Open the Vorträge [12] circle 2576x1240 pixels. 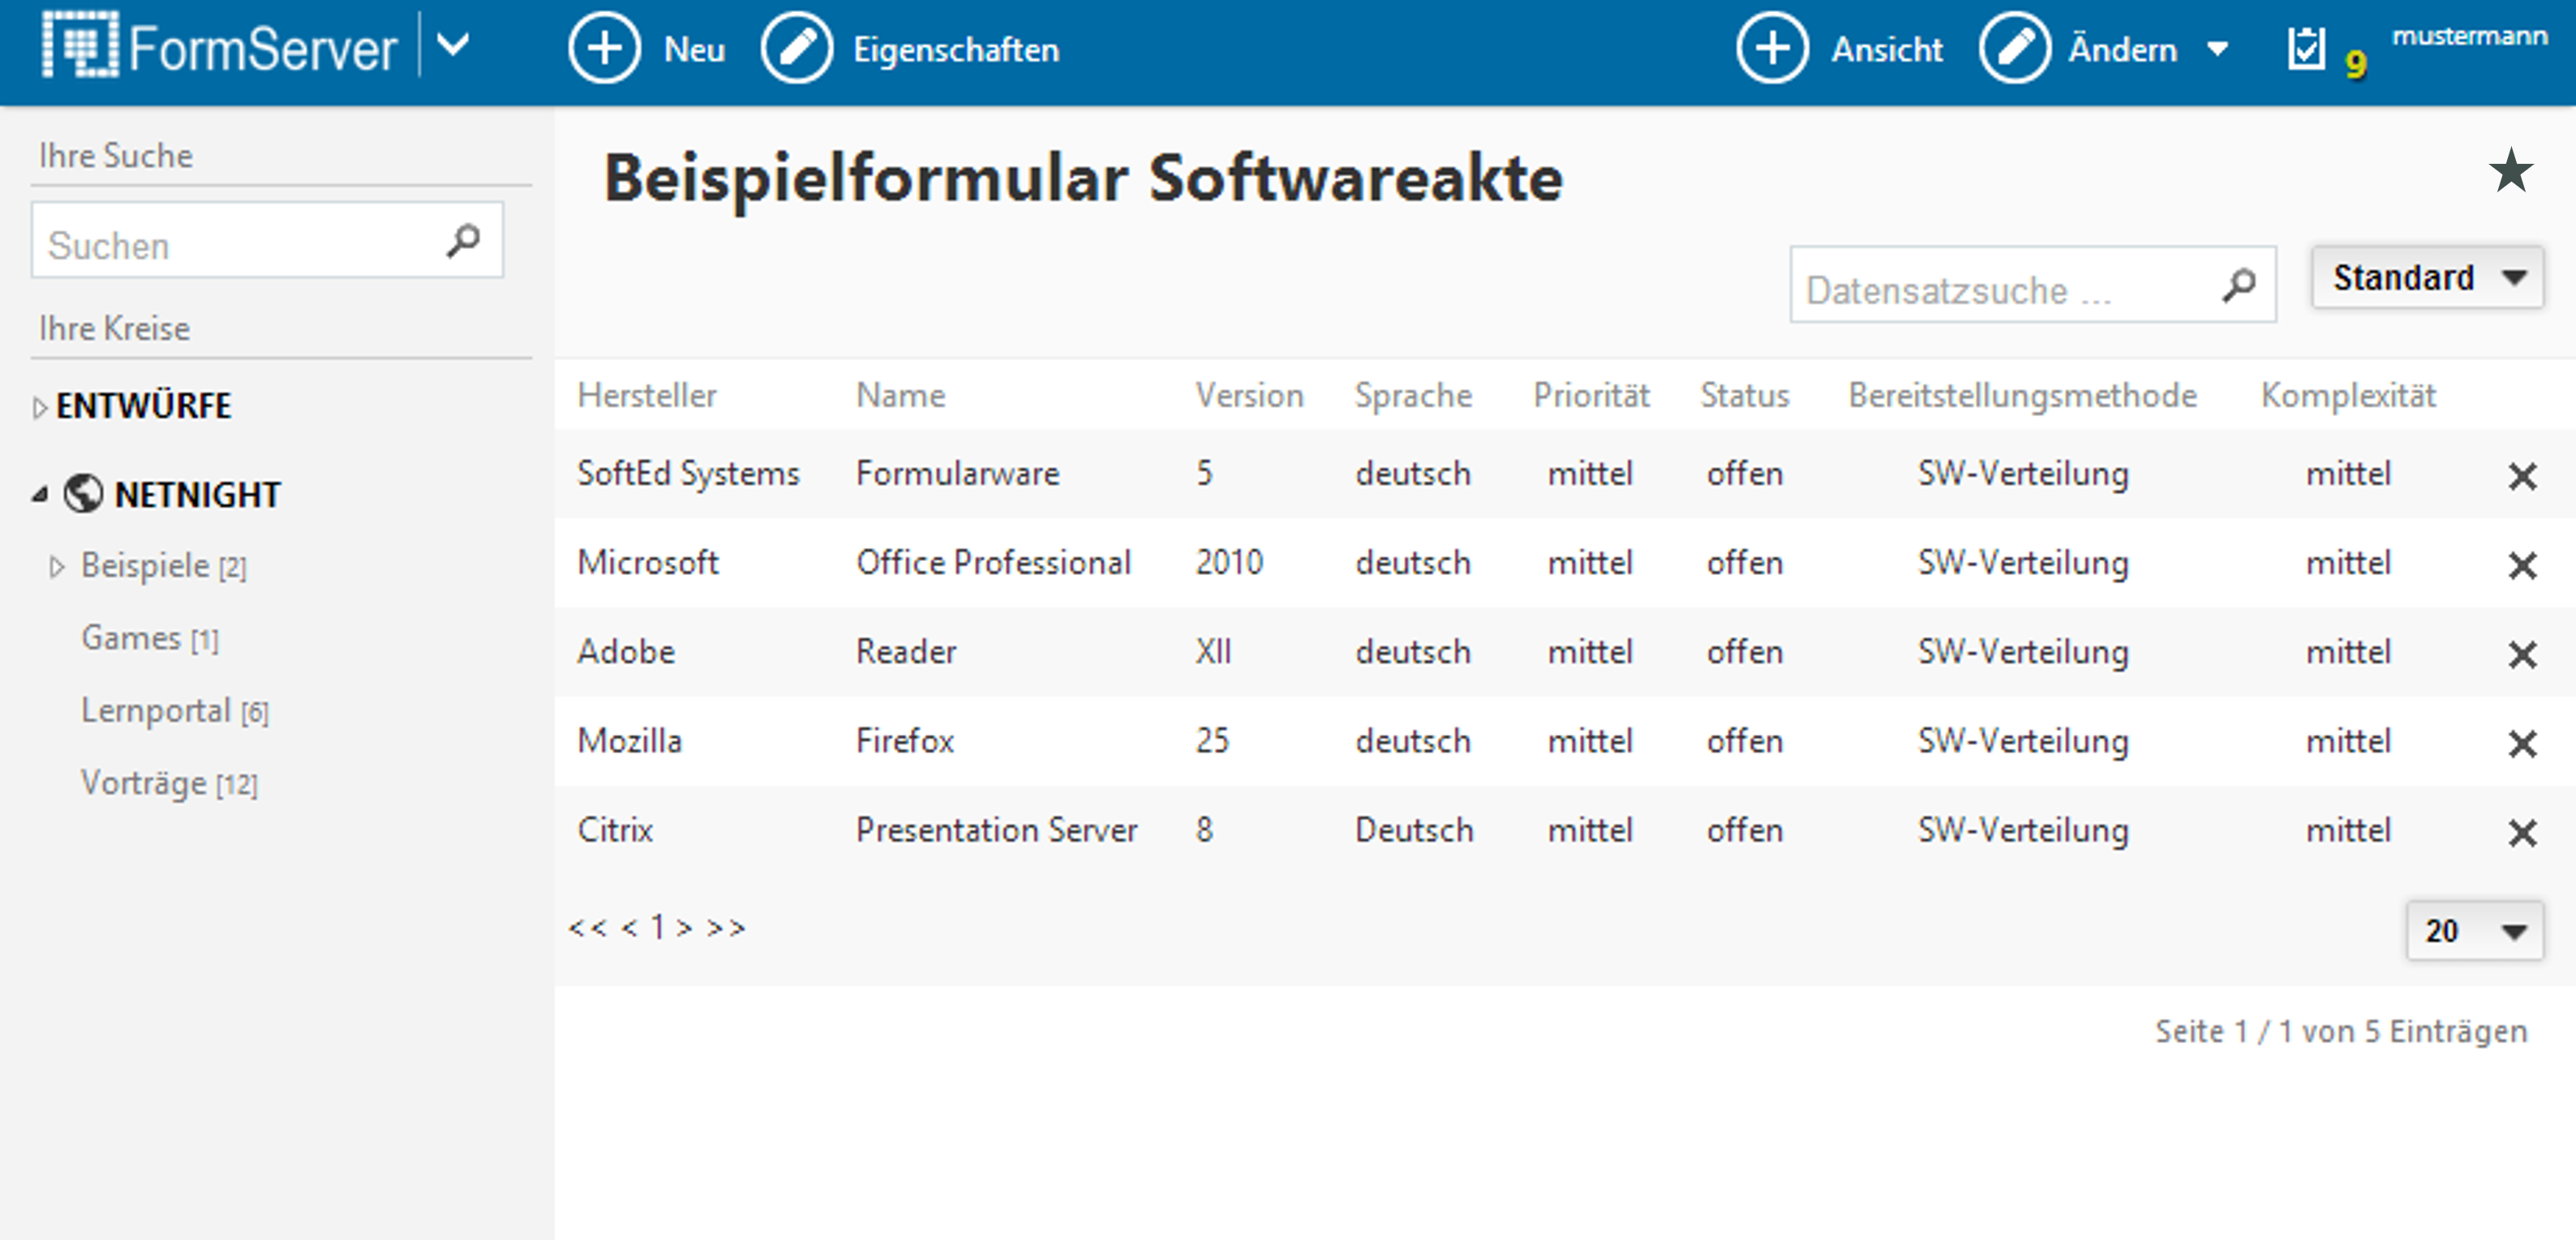(x=169, y=783)
